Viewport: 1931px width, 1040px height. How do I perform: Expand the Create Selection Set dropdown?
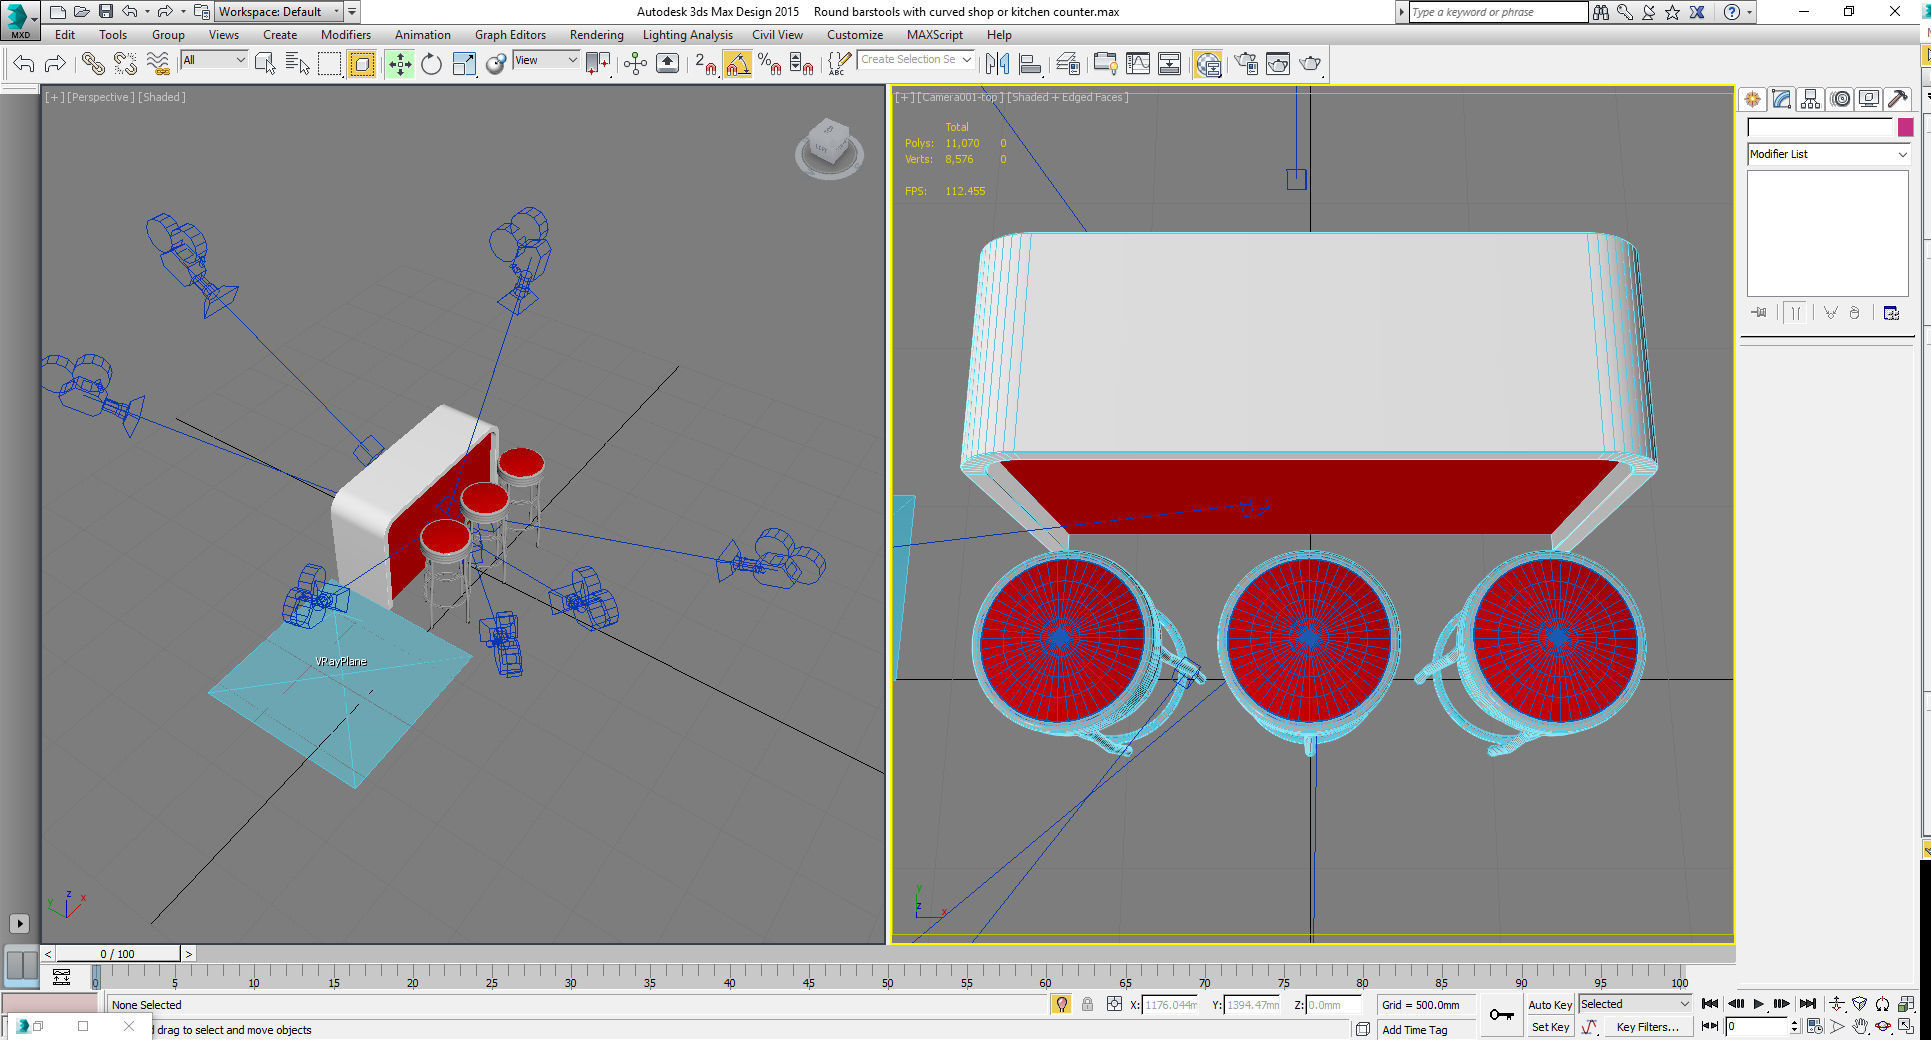pos(966,60)
